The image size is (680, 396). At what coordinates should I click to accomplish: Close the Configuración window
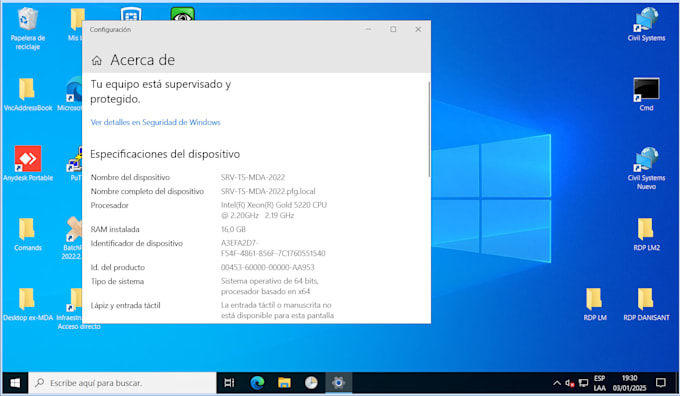418,29
